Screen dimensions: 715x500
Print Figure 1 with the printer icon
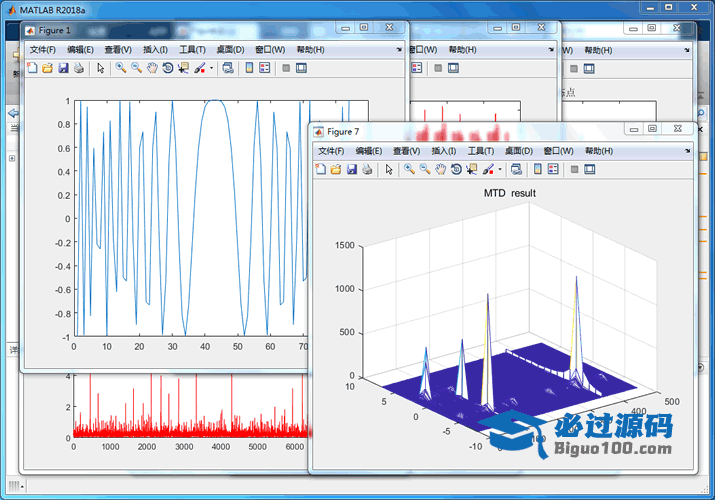[x=79, y=68]
